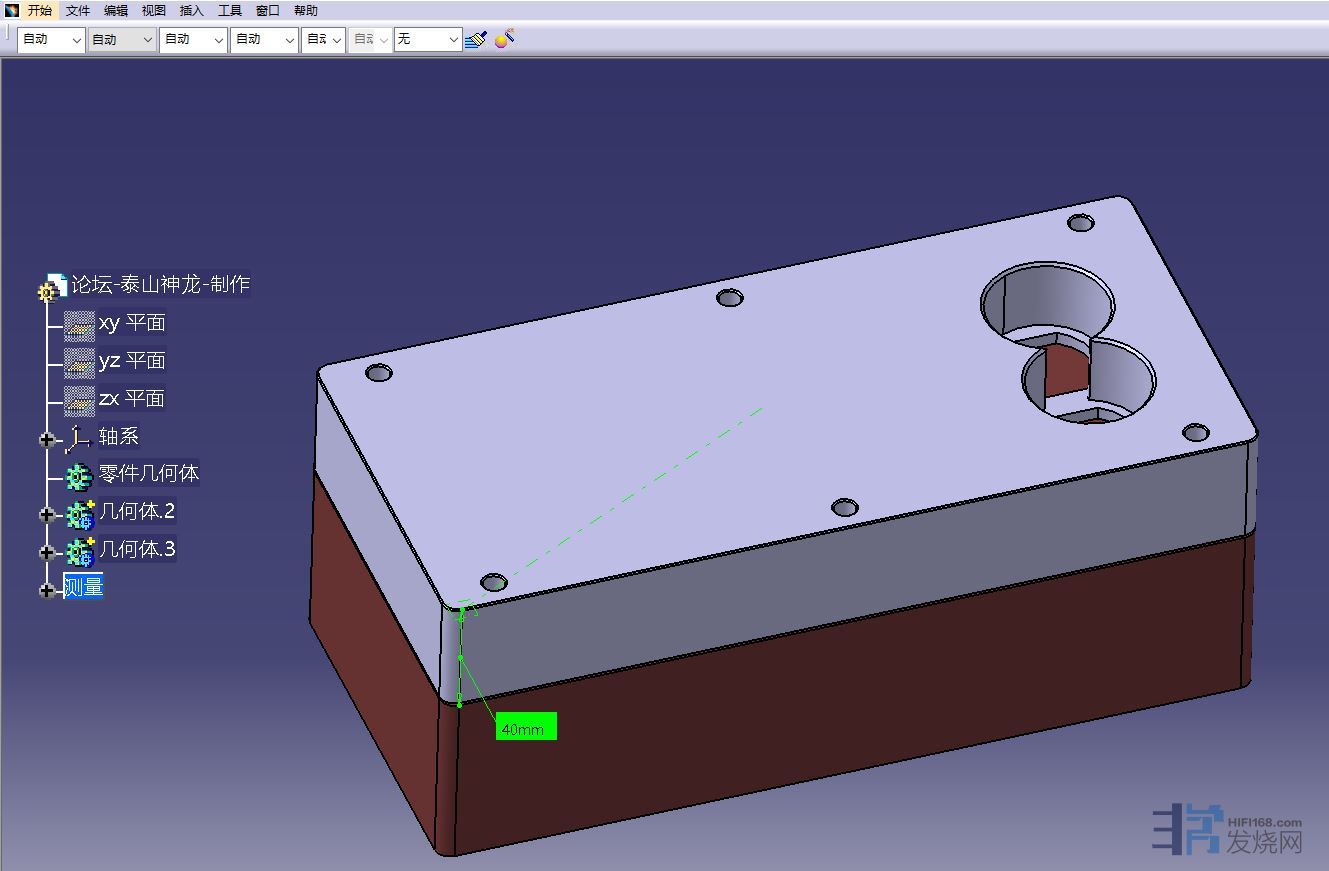Click the CATIA application logo icon
The image size is (1329, 871).
[x=12, y=10]
